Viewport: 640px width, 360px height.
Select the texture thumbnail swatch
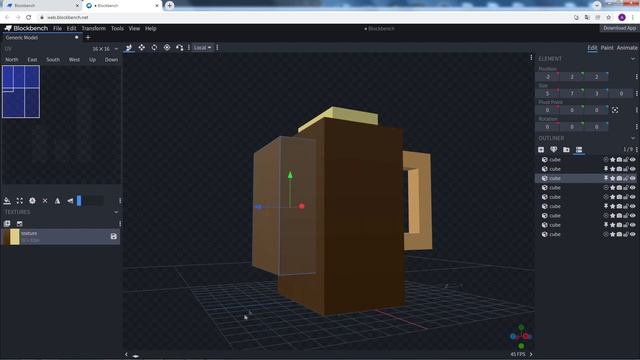(11, 237)
